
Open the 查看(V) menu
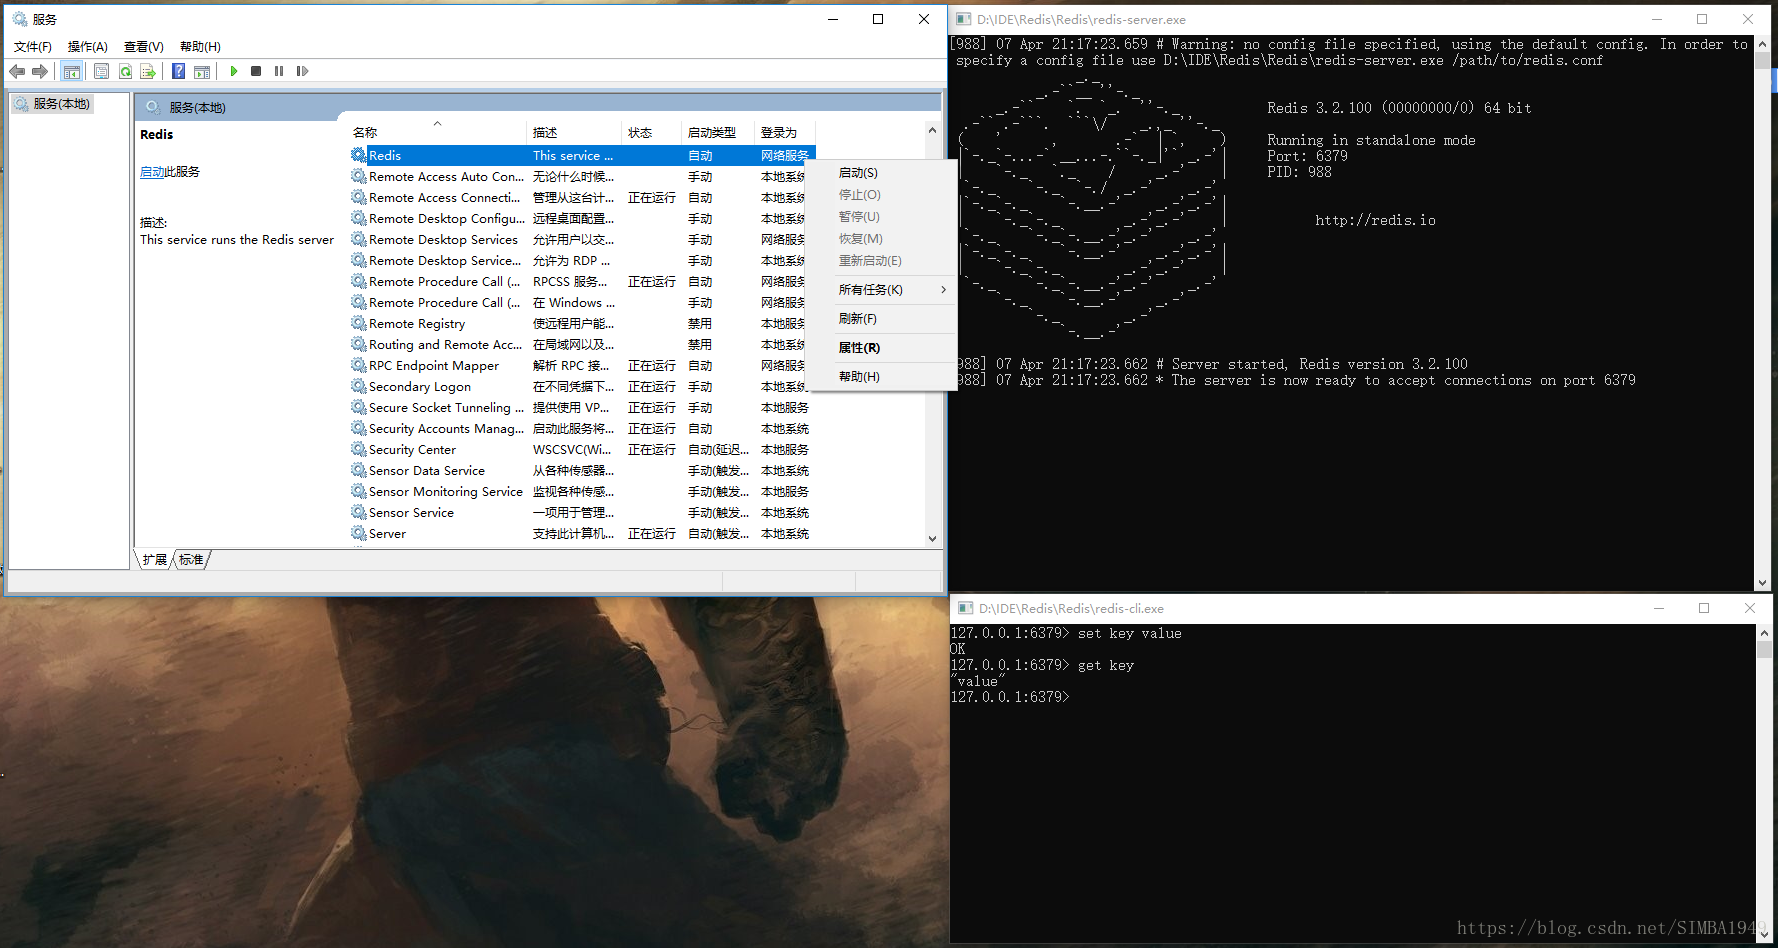tap(143, 47)
